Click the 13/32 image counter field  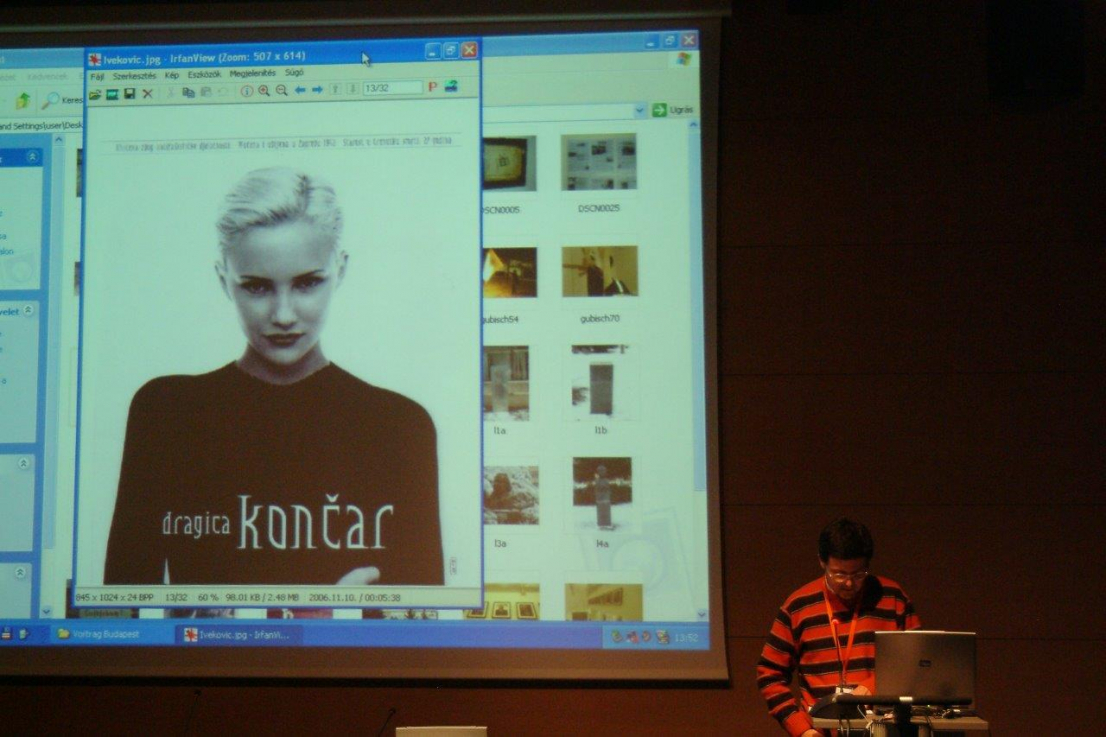click(x=392, y=88)
